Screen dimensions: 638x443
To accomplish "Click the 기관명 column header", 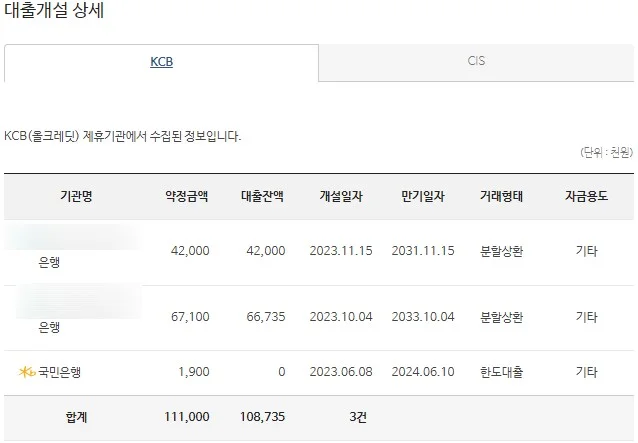I will tap(76, 196).
